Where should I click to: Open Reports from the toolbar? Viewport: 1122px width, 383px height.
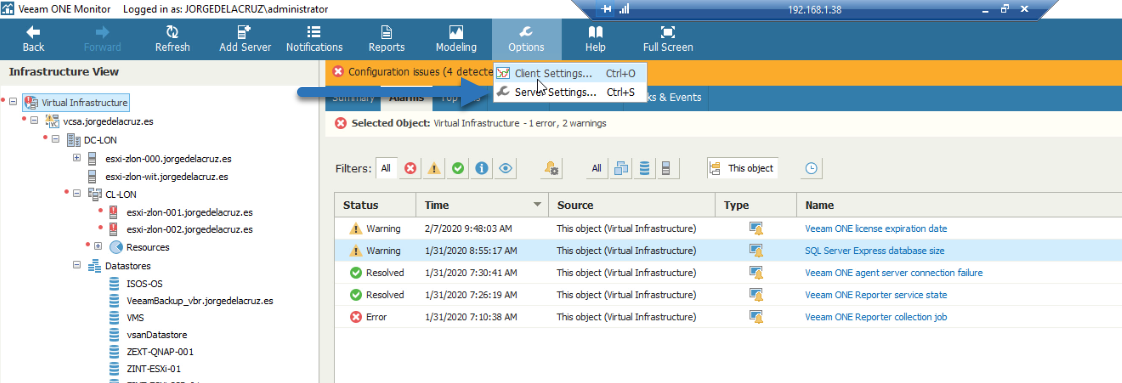[x=386, y=39]
